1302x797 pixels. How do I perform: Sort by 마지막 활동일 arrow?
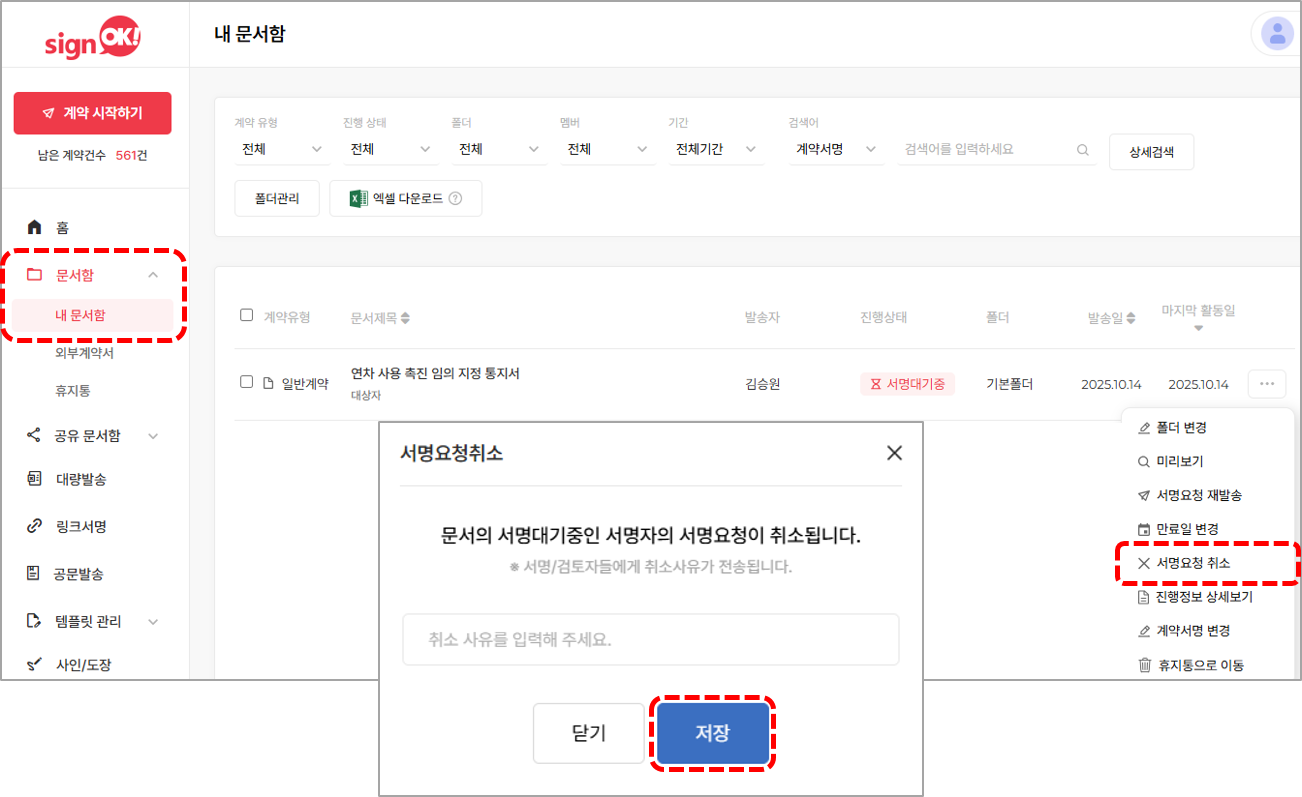pos(1198,328)
